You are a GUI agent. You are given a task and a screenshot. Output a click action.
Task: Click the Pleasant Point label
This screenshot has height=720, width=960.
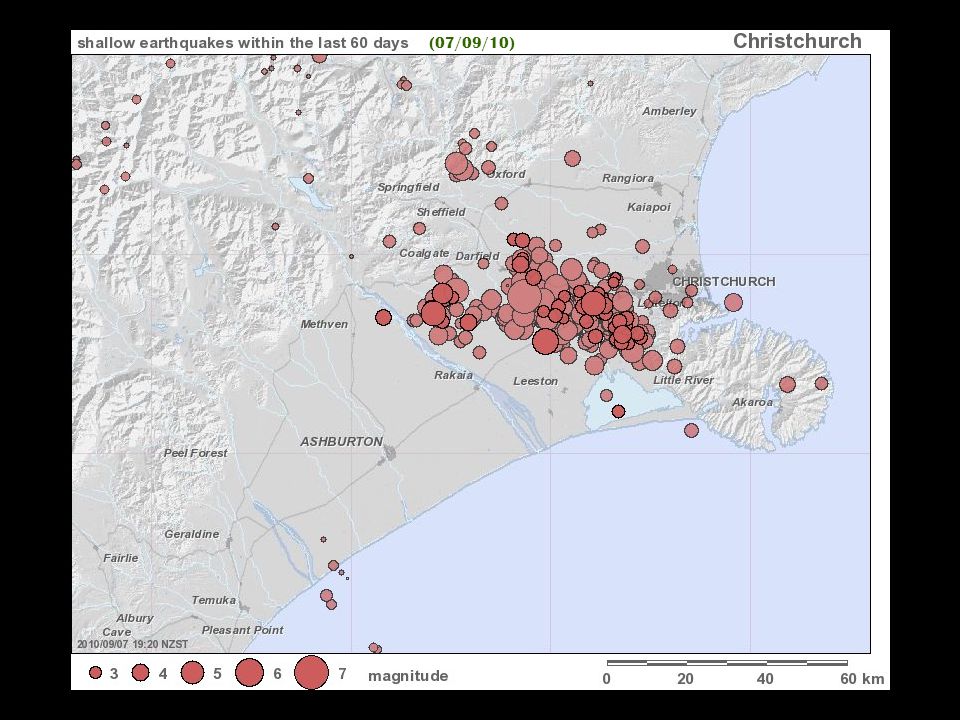[x=242, y=630]
